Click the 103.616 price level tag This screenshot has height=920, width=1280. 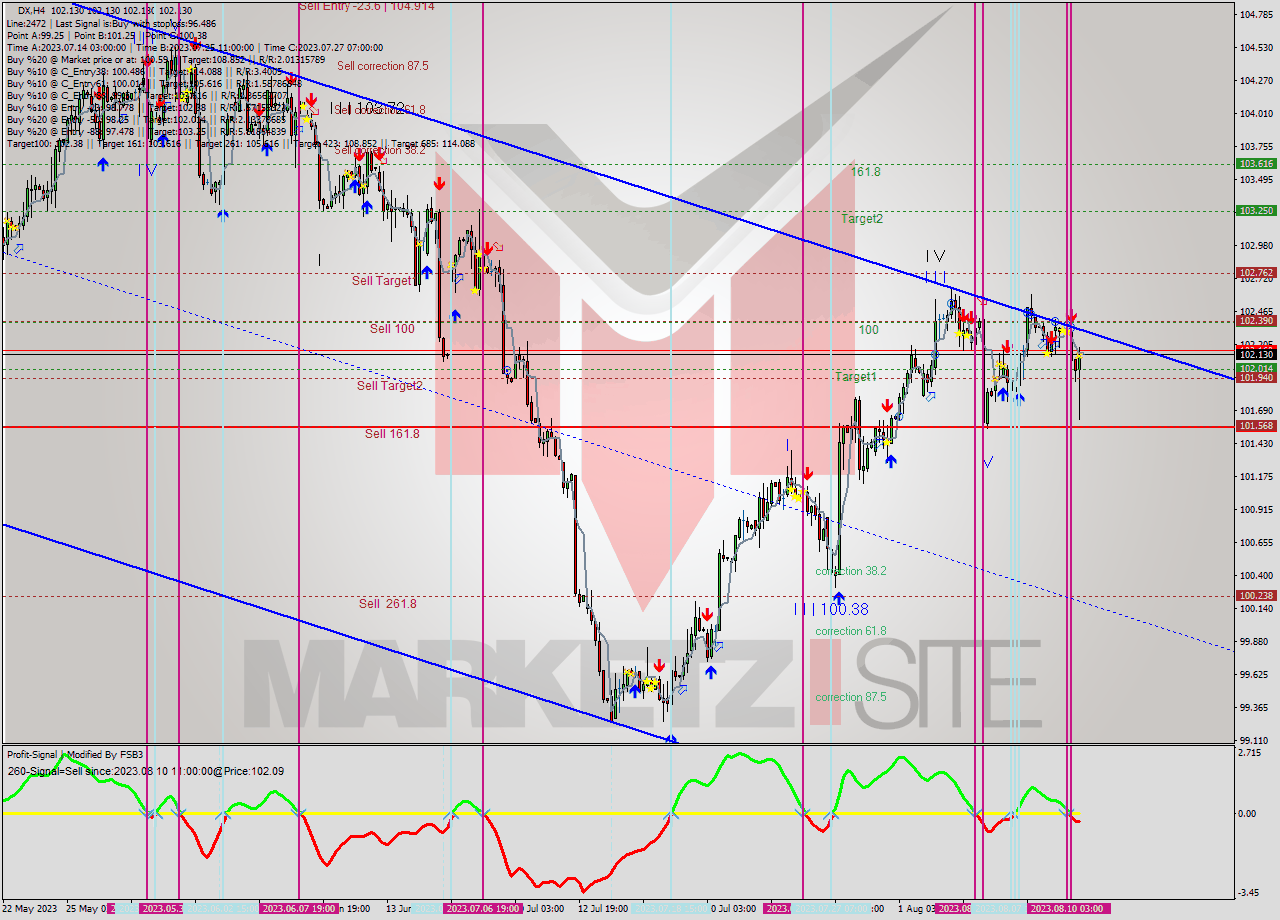tap(1256, 163)
